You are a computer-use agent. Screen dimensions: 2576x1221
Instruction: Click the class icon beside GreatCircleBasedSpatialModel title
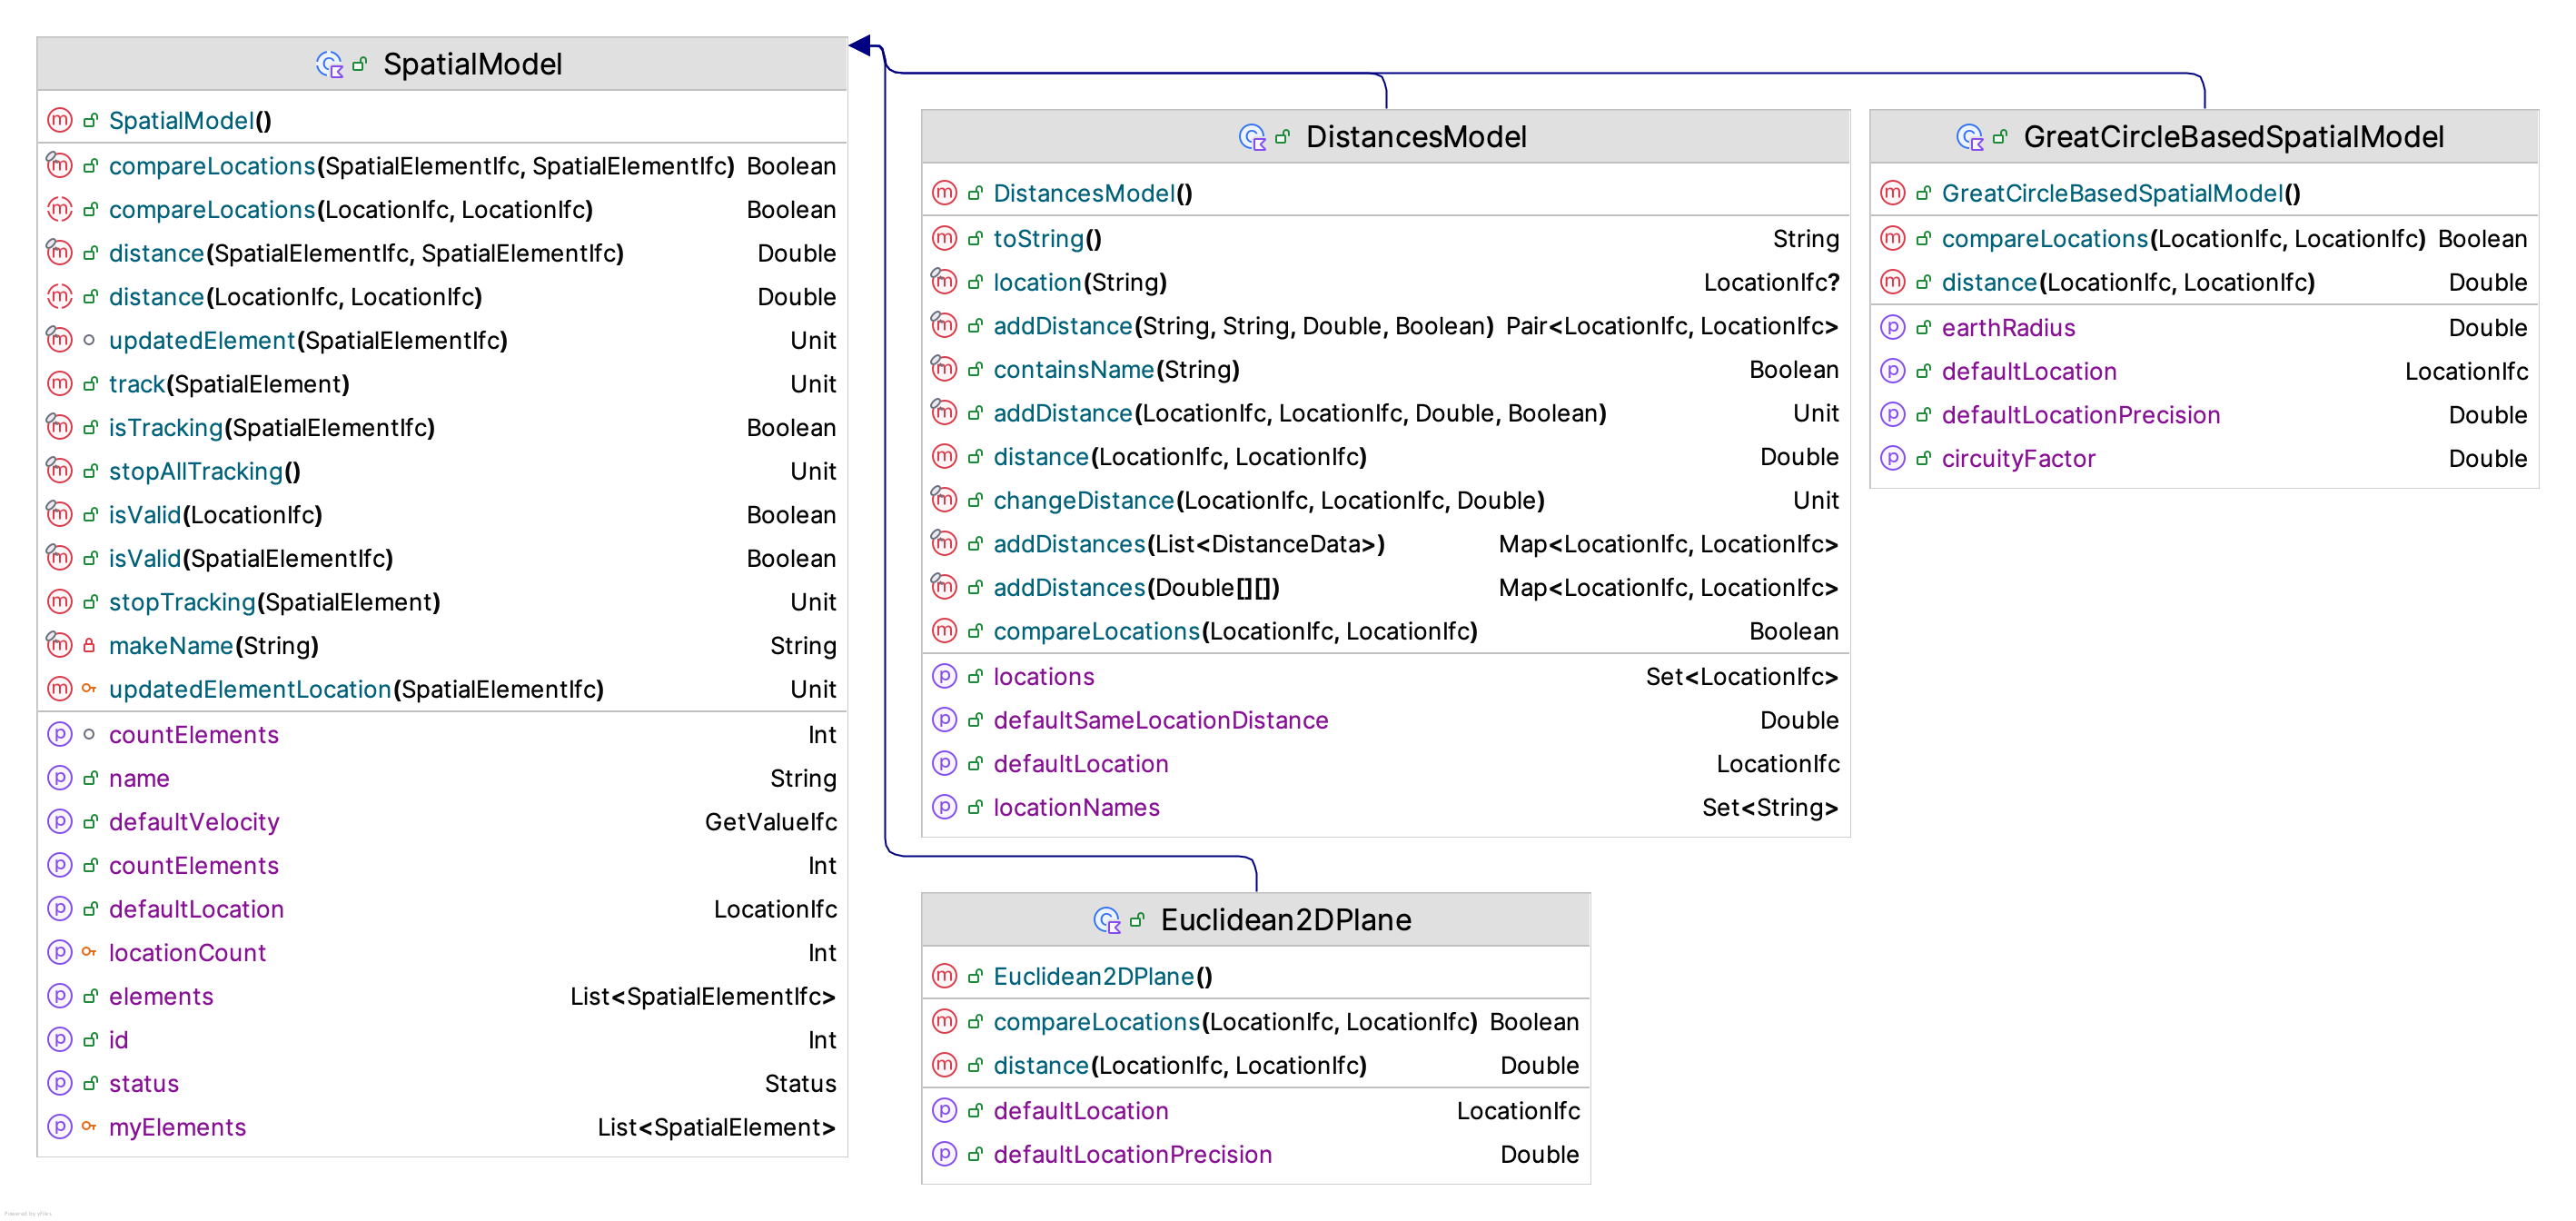point(1969,137)
